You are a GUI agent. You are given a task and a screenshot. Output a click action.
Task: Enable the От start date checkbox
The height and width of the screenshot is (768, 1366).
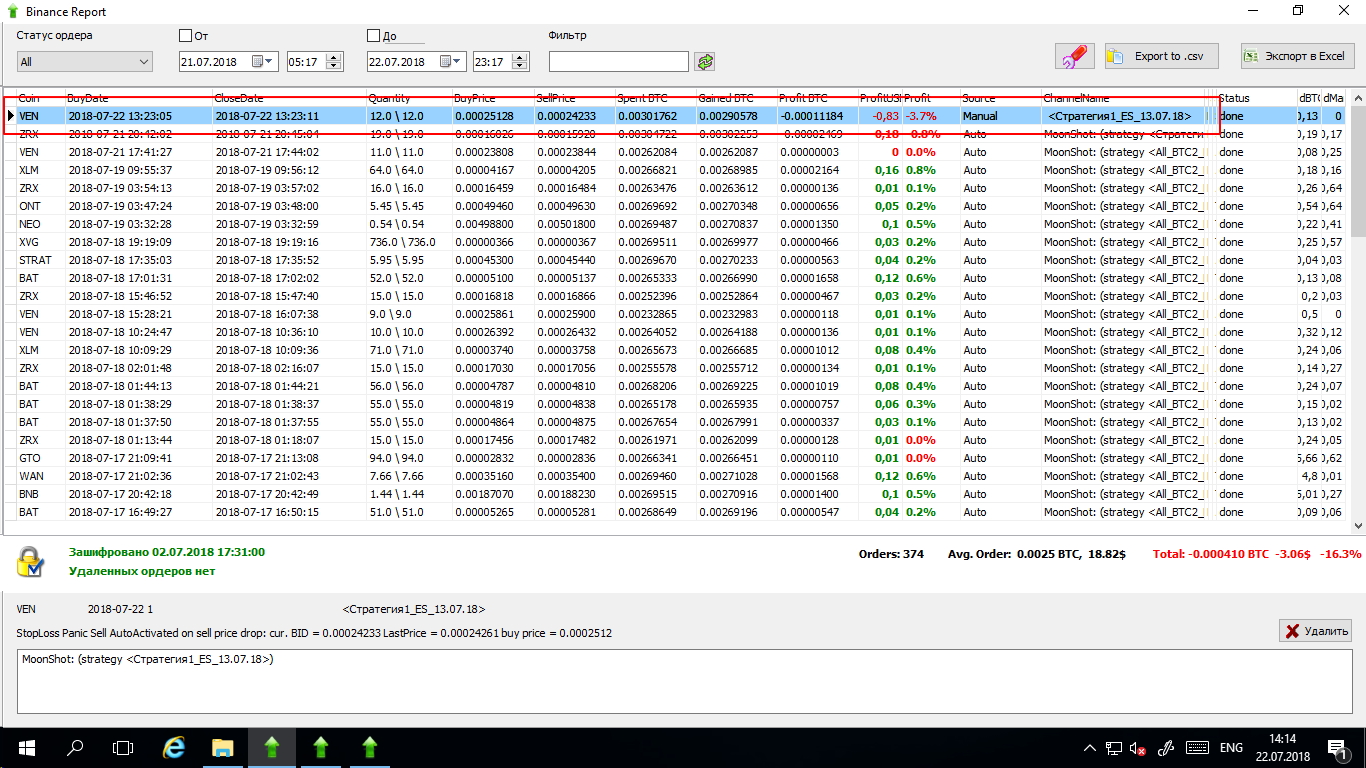[x=185, y=36]
